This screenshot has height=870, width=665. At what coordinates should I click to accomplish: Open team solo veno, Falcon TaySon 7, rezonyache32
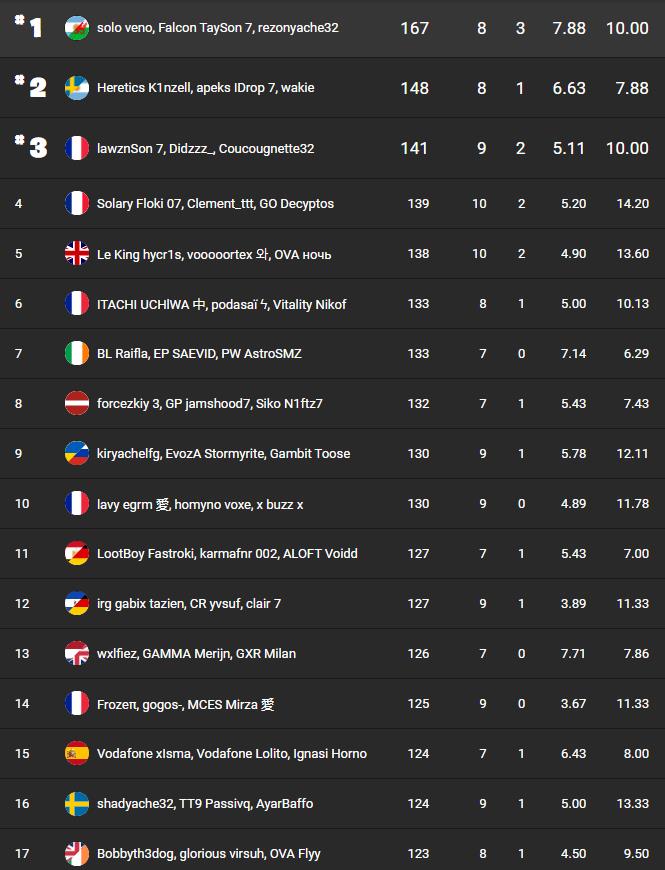[x=217, y=28]
